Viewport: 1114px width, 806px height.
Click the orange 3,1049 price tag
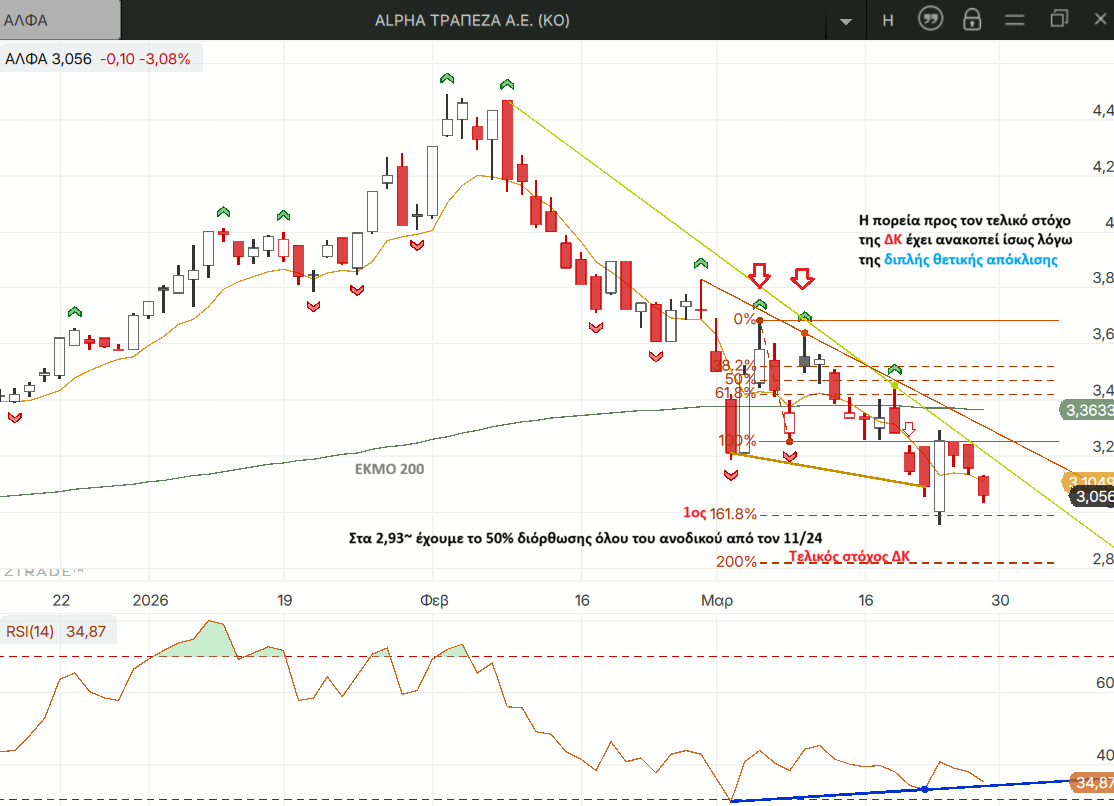pos(1088,481)
